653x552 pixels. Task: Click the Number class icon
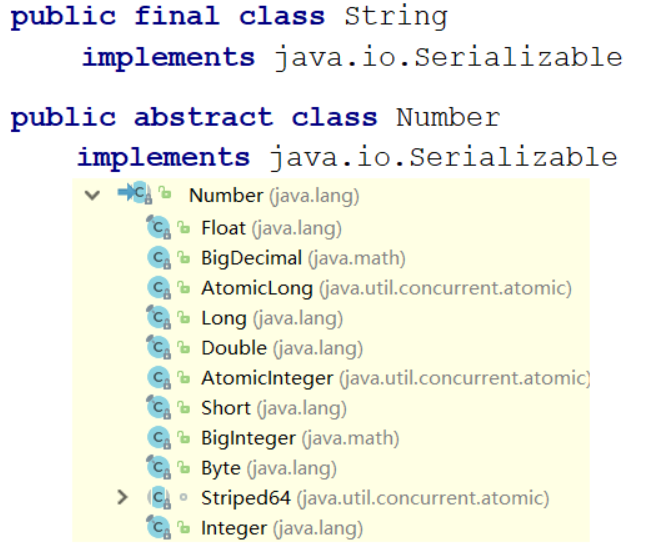click(x=136, y=193)
